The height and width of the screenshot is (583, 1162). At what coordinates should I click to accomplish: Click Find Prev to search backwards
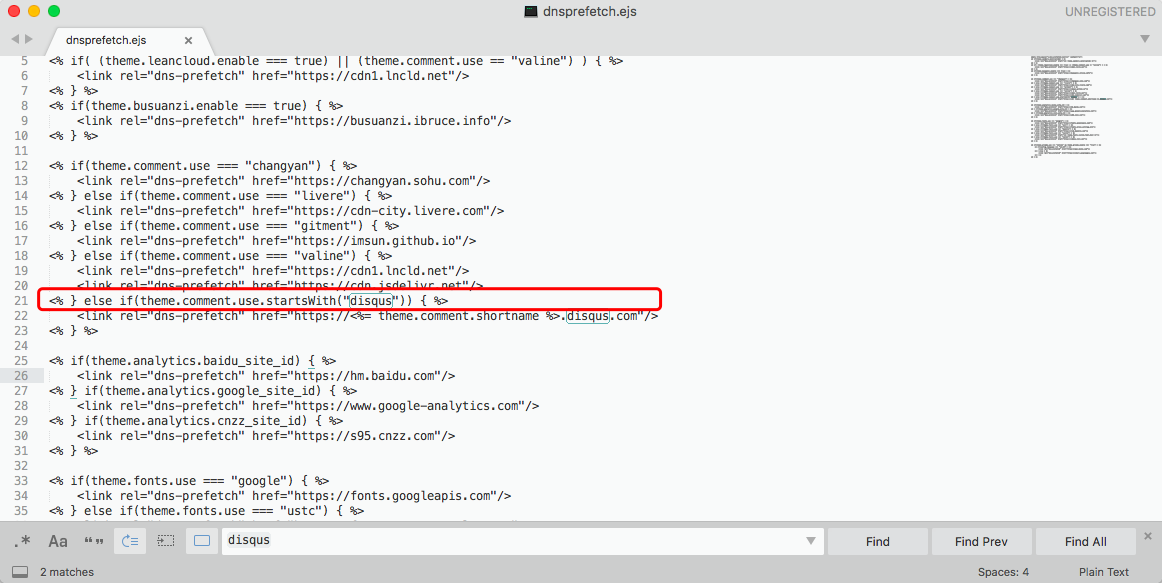tap(981, 540)
